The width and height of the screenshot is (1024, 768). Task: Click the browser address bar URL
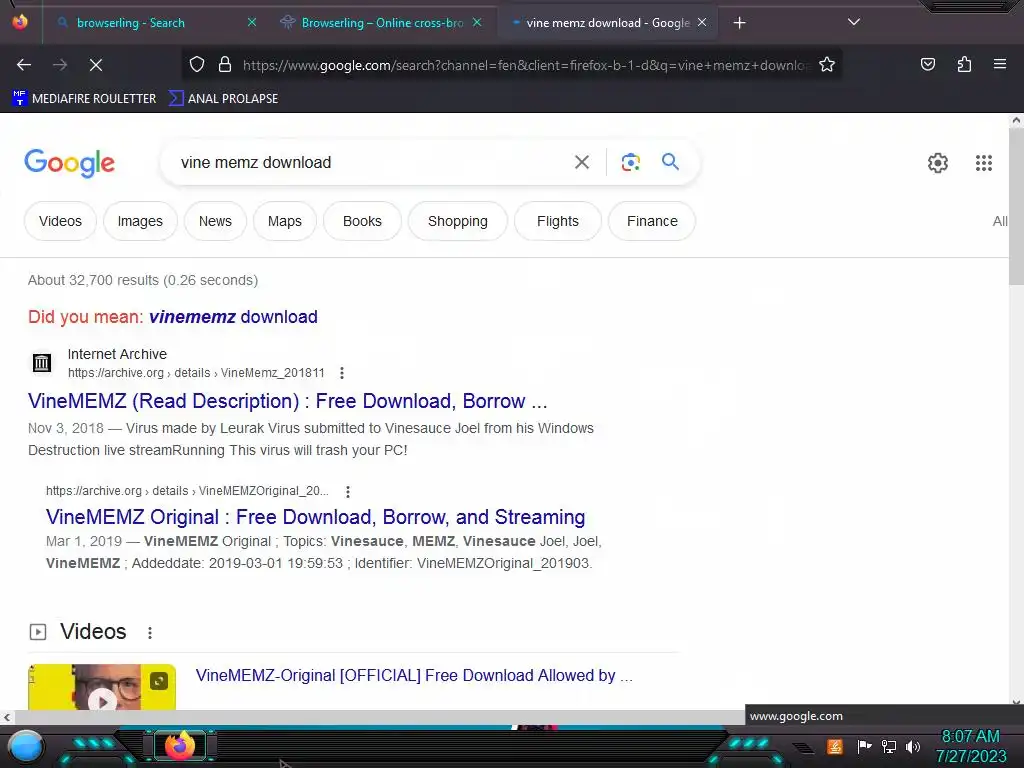pos(526,65)
